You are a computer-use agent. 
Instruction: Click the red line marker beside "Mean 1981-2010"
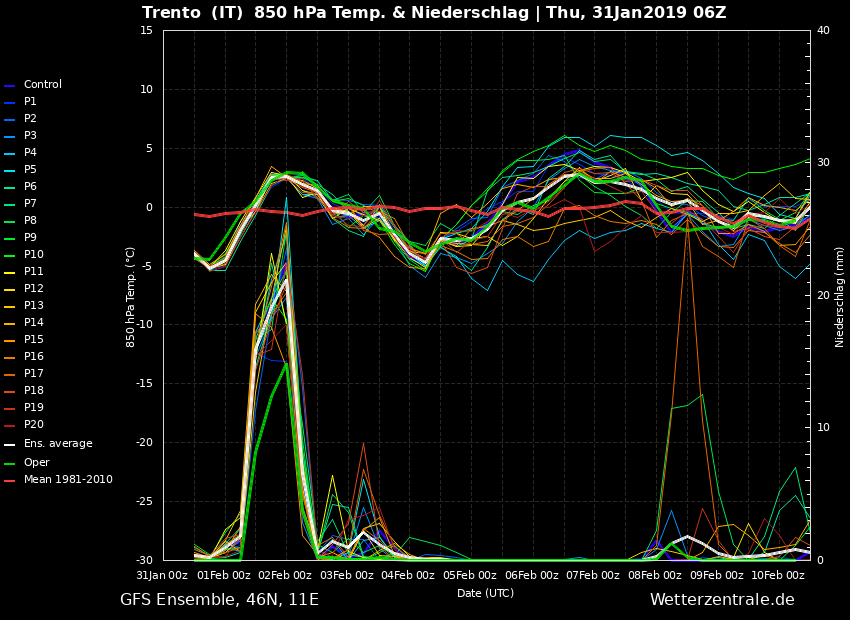point(10,481)
